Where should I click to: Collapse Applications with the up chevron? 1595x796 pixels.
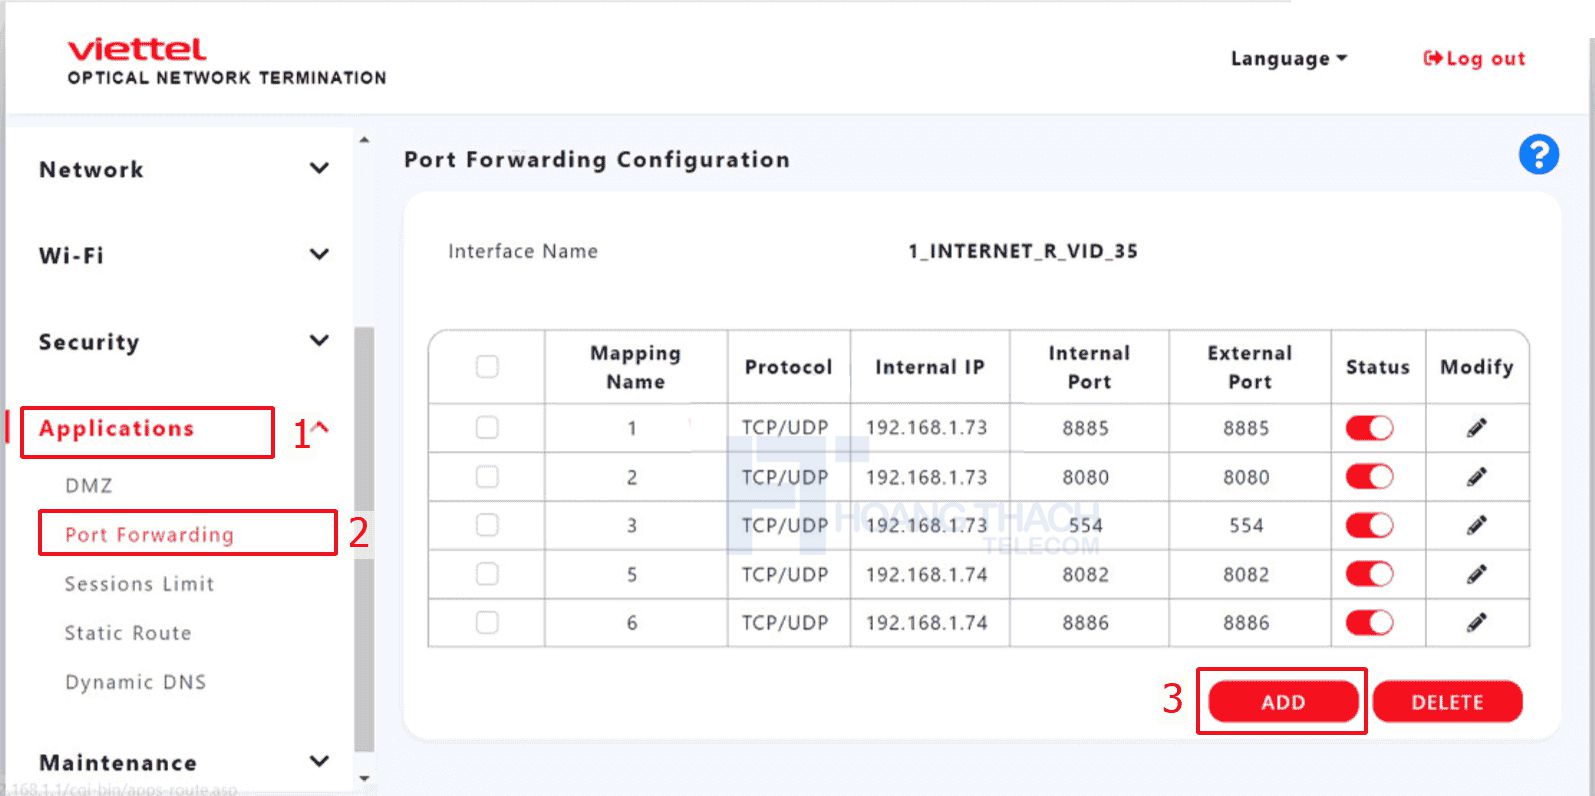319,428
